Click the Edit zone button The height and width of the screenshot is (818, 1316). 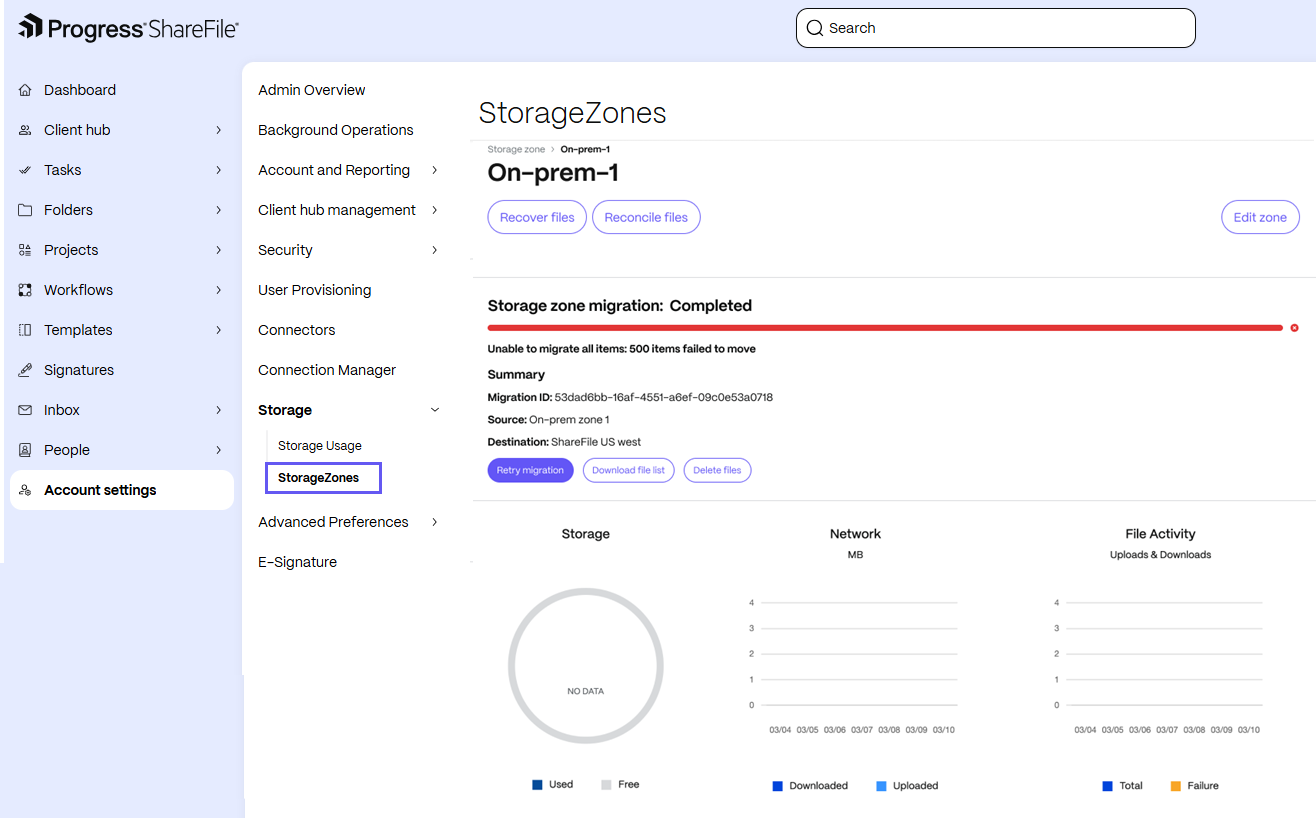(1260, 217)
